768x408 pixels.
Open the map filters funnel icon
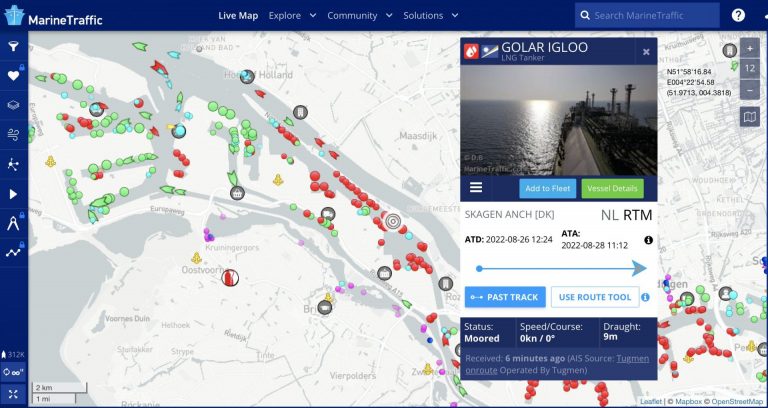[x=13, y=46]
